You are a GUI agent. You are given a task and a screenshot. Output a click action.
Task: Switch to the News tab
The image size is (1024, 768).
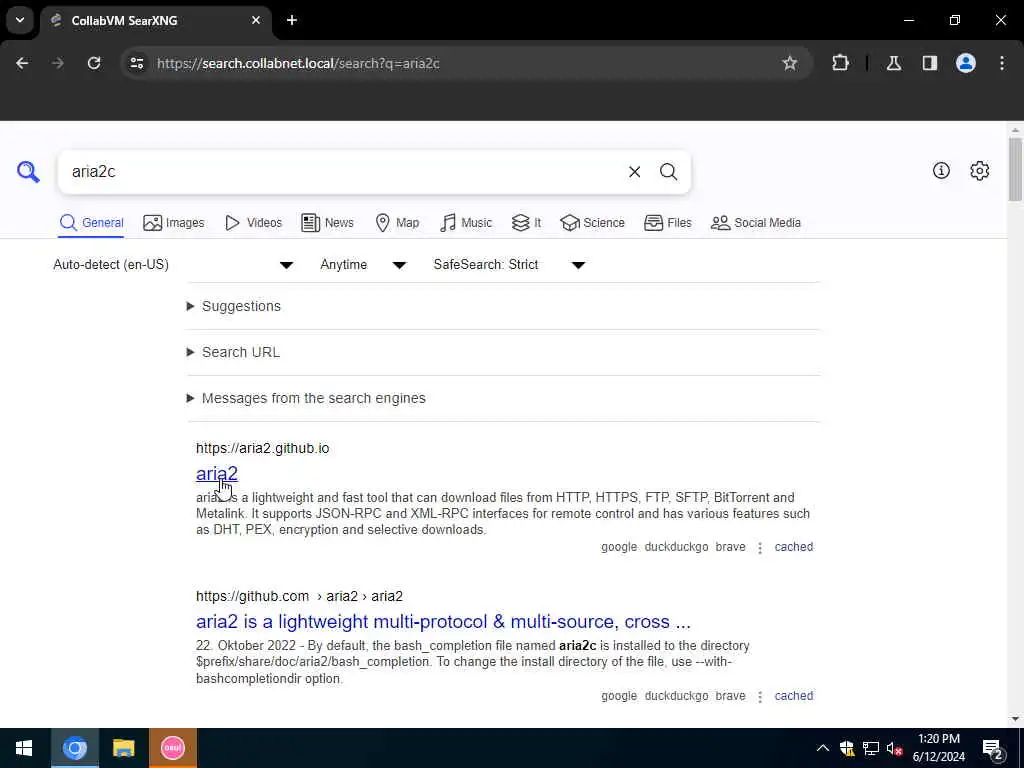click(x=327, y=223)
